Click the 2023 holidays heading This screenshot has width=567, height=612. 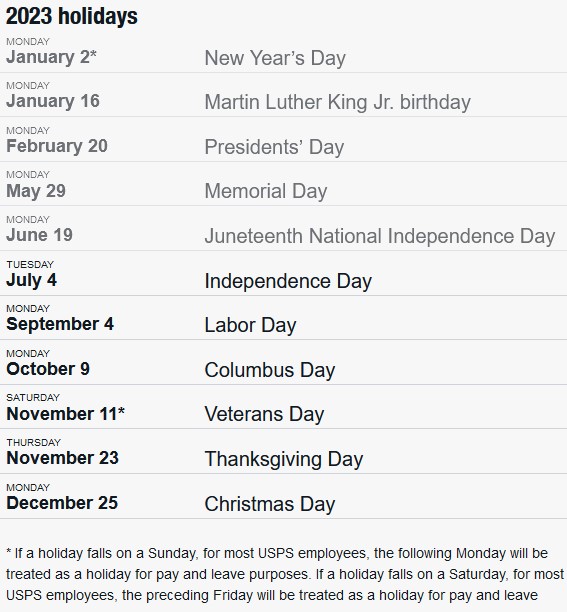(72, 16)
